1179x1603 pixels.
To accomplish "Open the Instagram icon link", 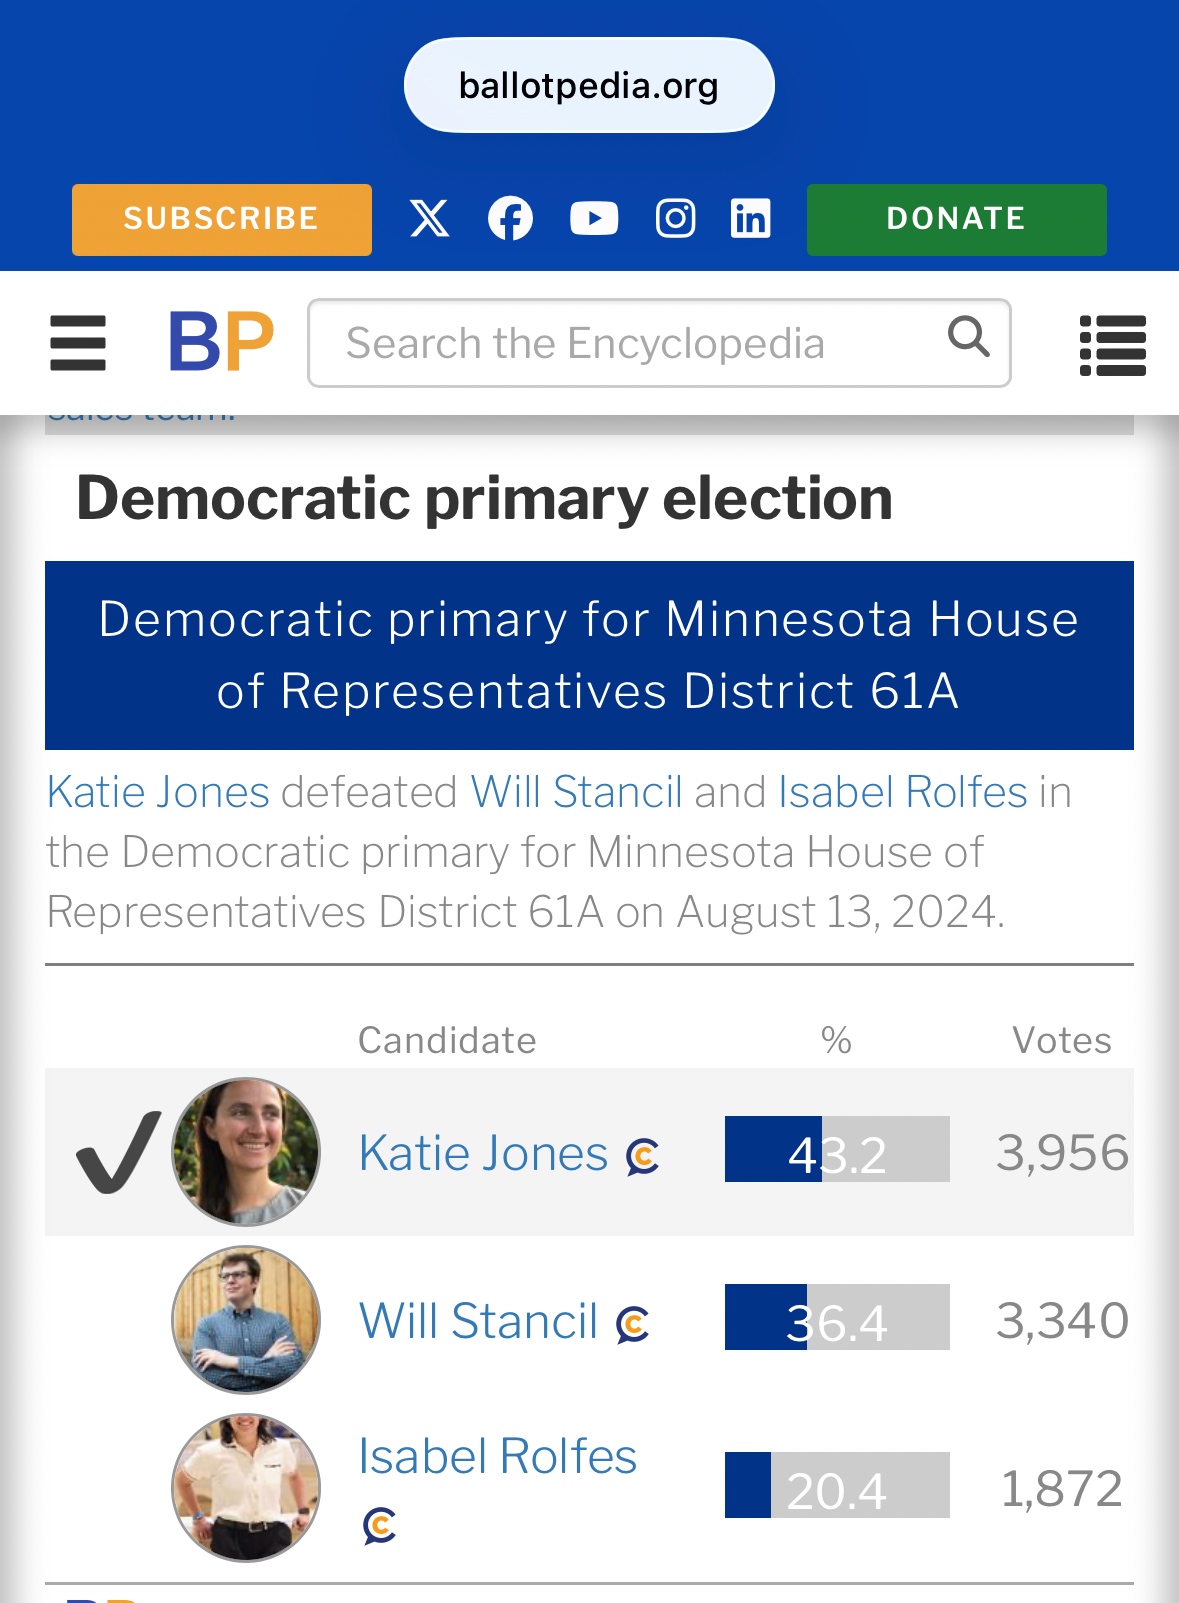I will (x=675, y=218).
